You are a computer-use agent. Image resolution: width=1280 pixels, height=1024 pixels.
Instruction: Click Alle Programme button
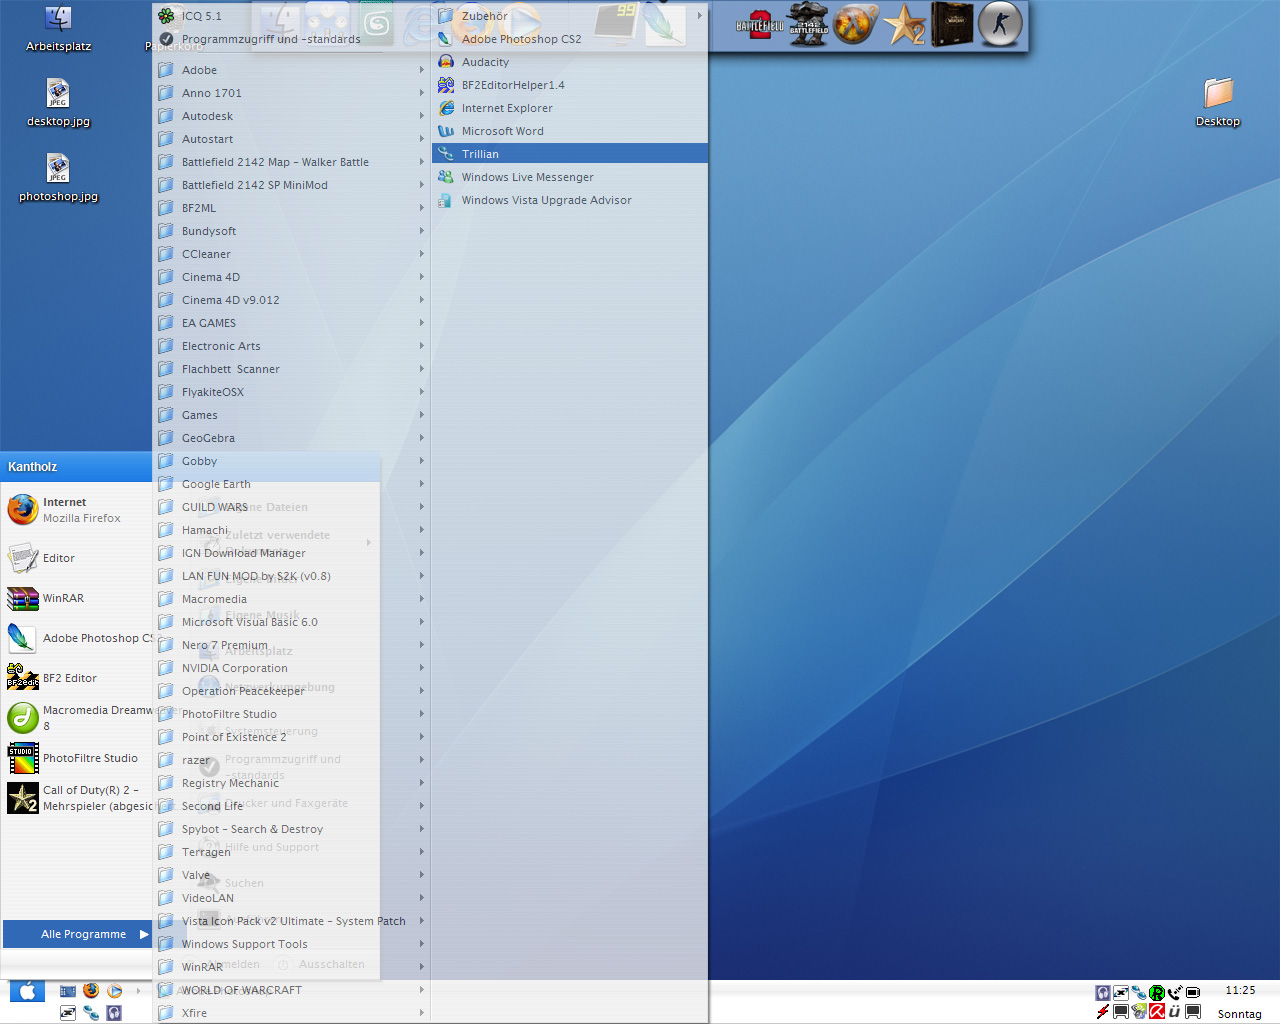tap(78, 934)
